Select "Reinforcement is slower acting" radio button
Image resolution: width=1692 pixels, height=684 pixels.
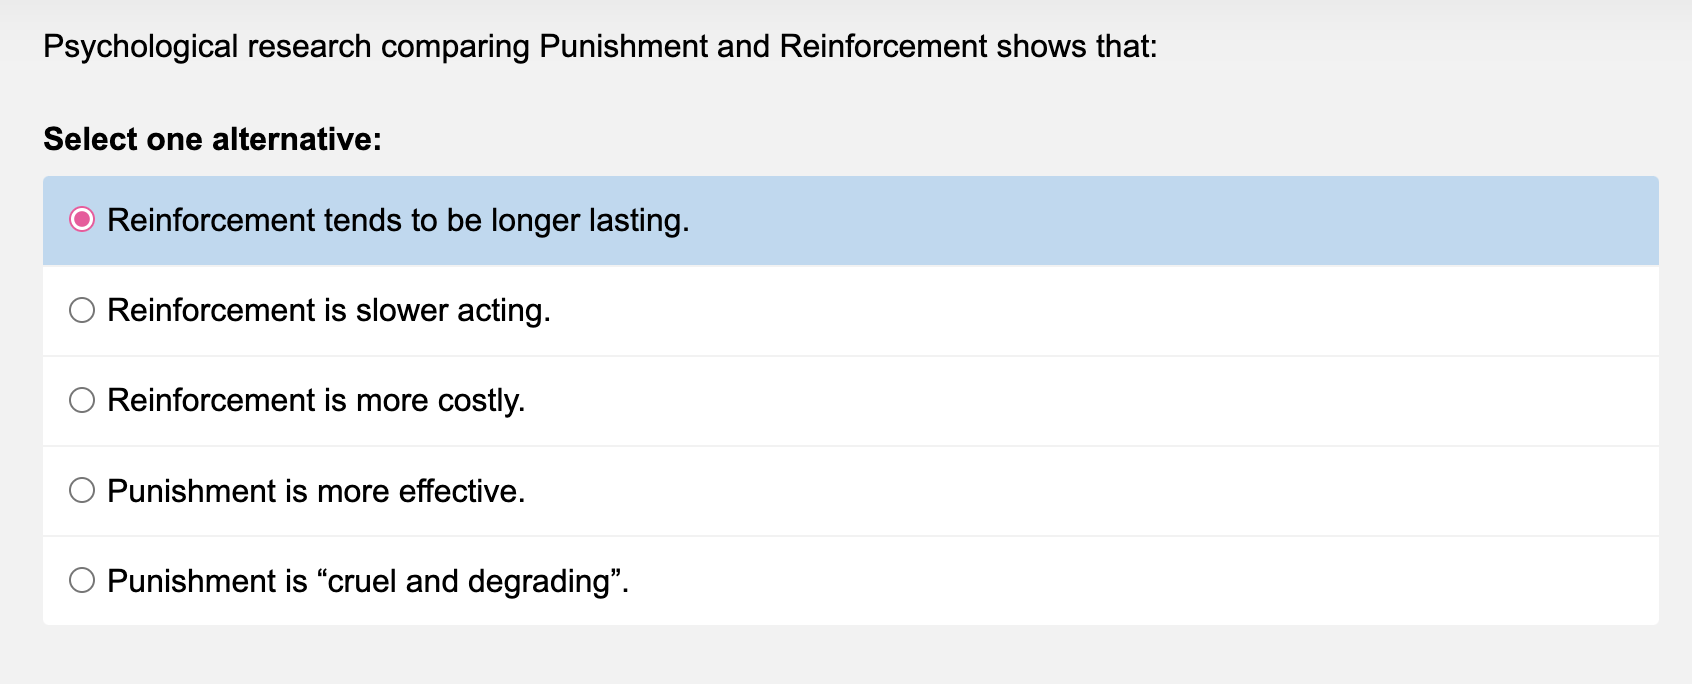point(82,310)
